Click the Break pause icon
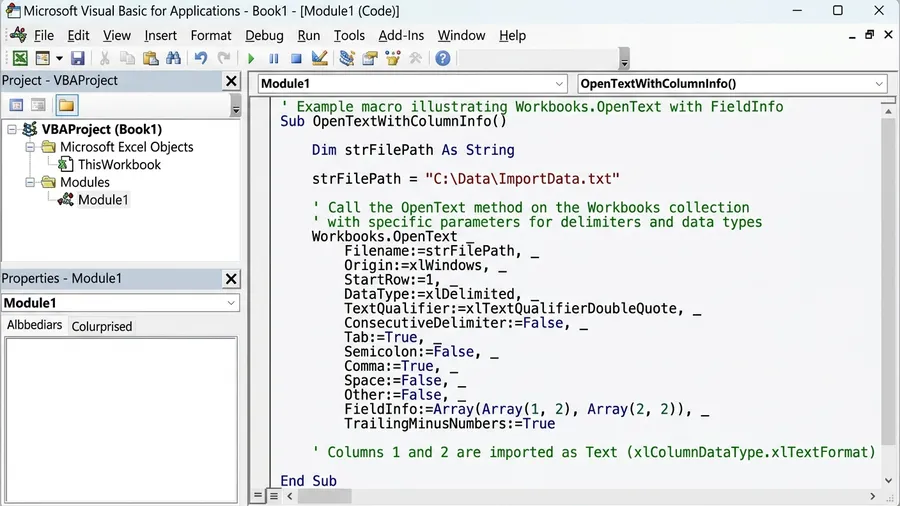900x506 pixels. (x=274, y=58)
